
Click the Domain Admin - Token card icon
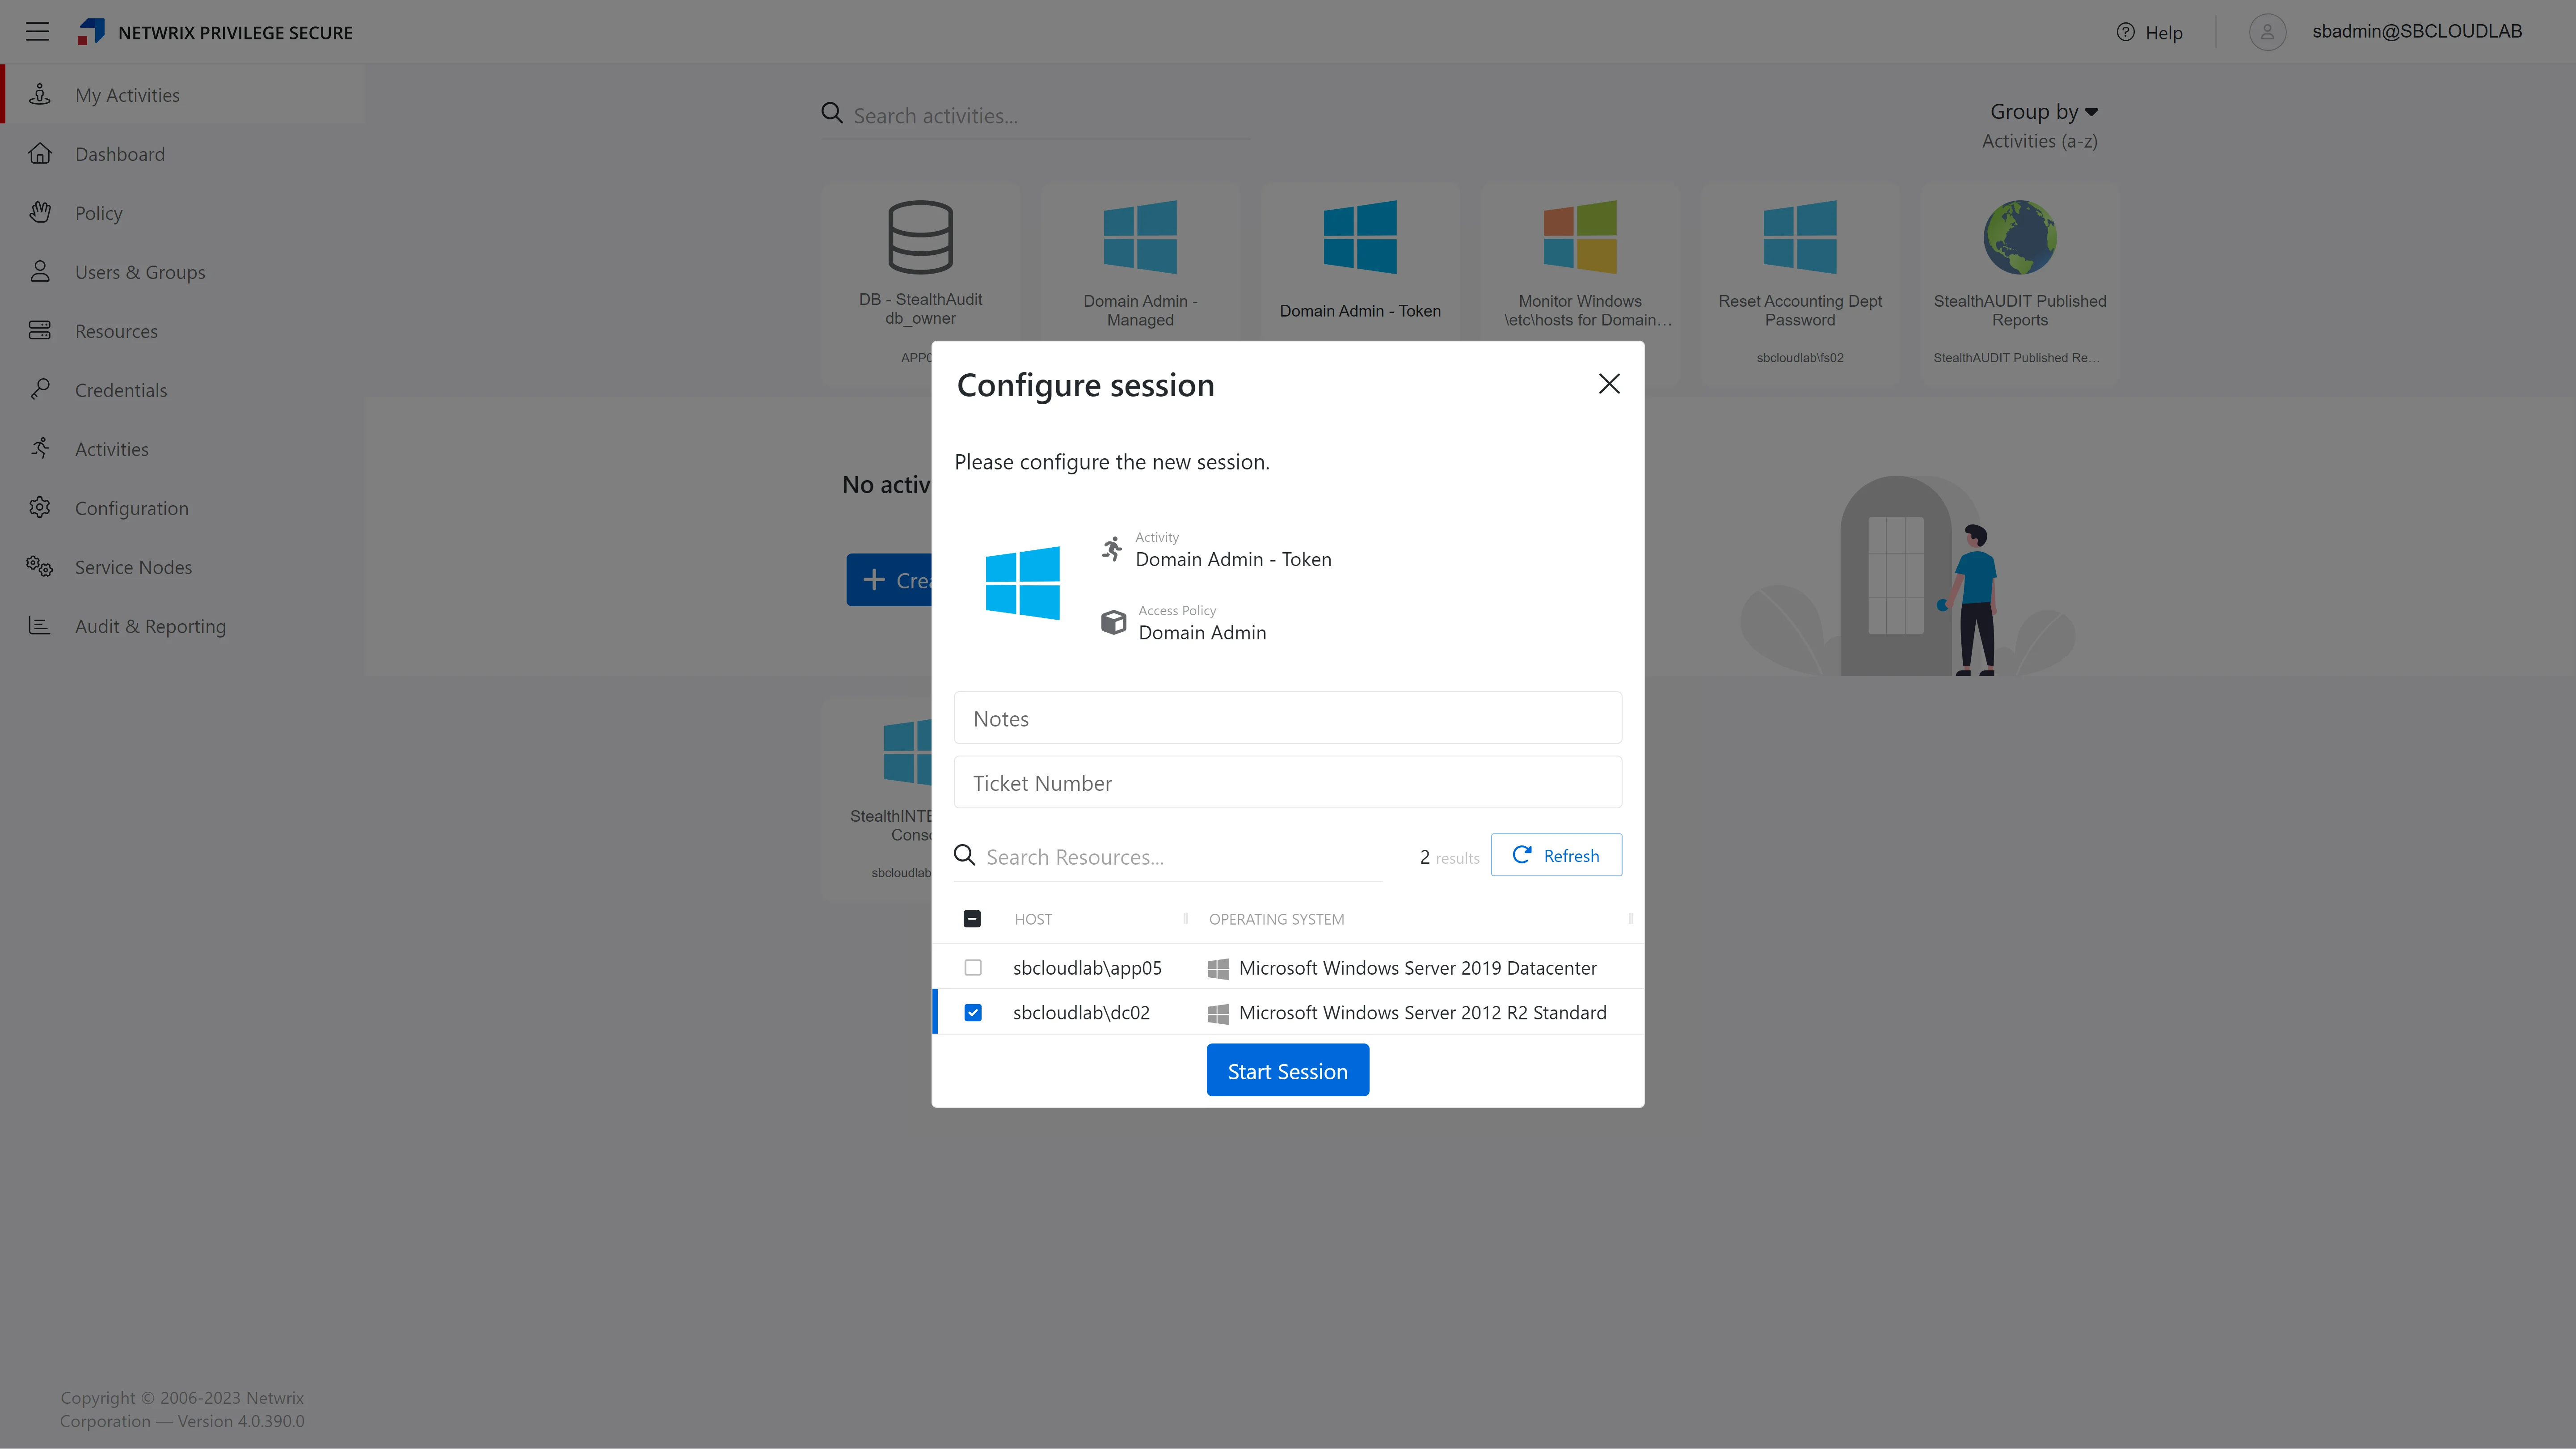(1360, 237)
